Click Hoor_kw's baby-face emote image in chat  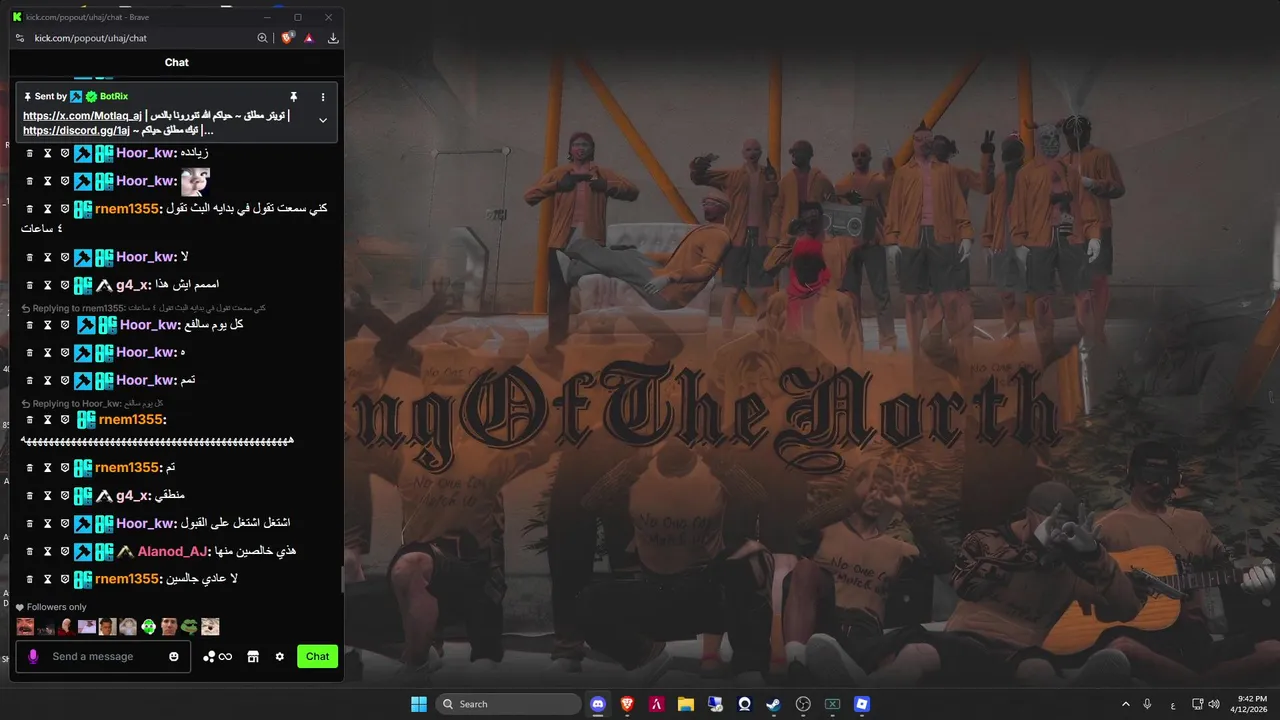tap(195, 181)
